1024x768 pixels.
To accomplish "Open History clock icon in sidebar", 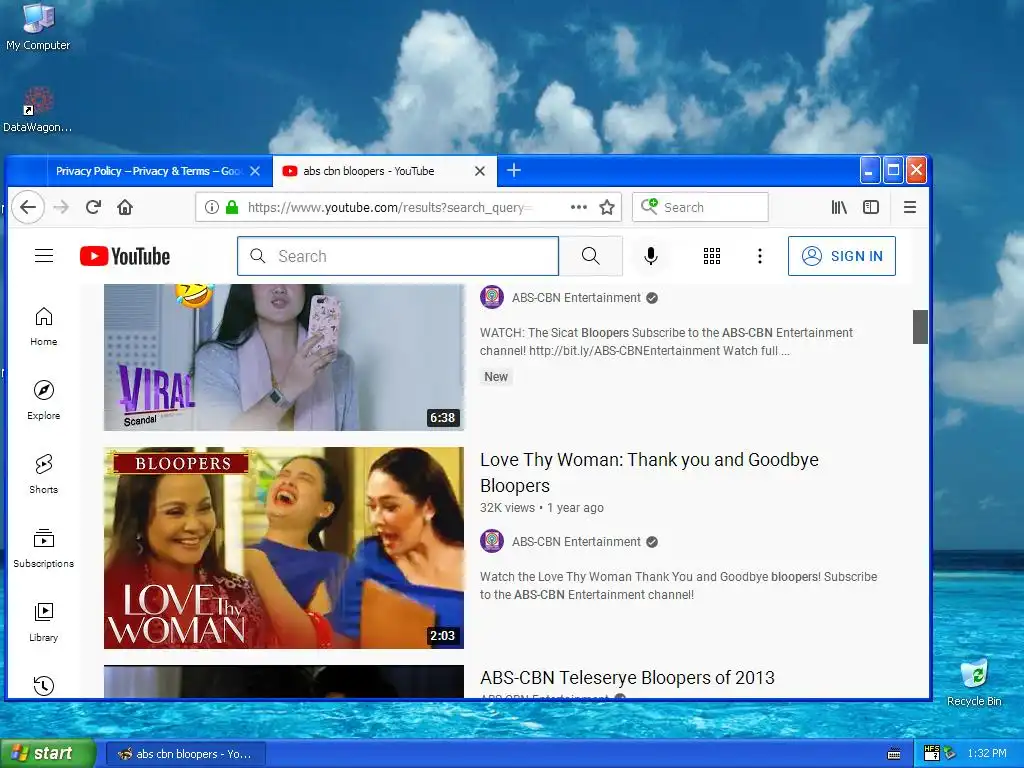I will [44, 686].
